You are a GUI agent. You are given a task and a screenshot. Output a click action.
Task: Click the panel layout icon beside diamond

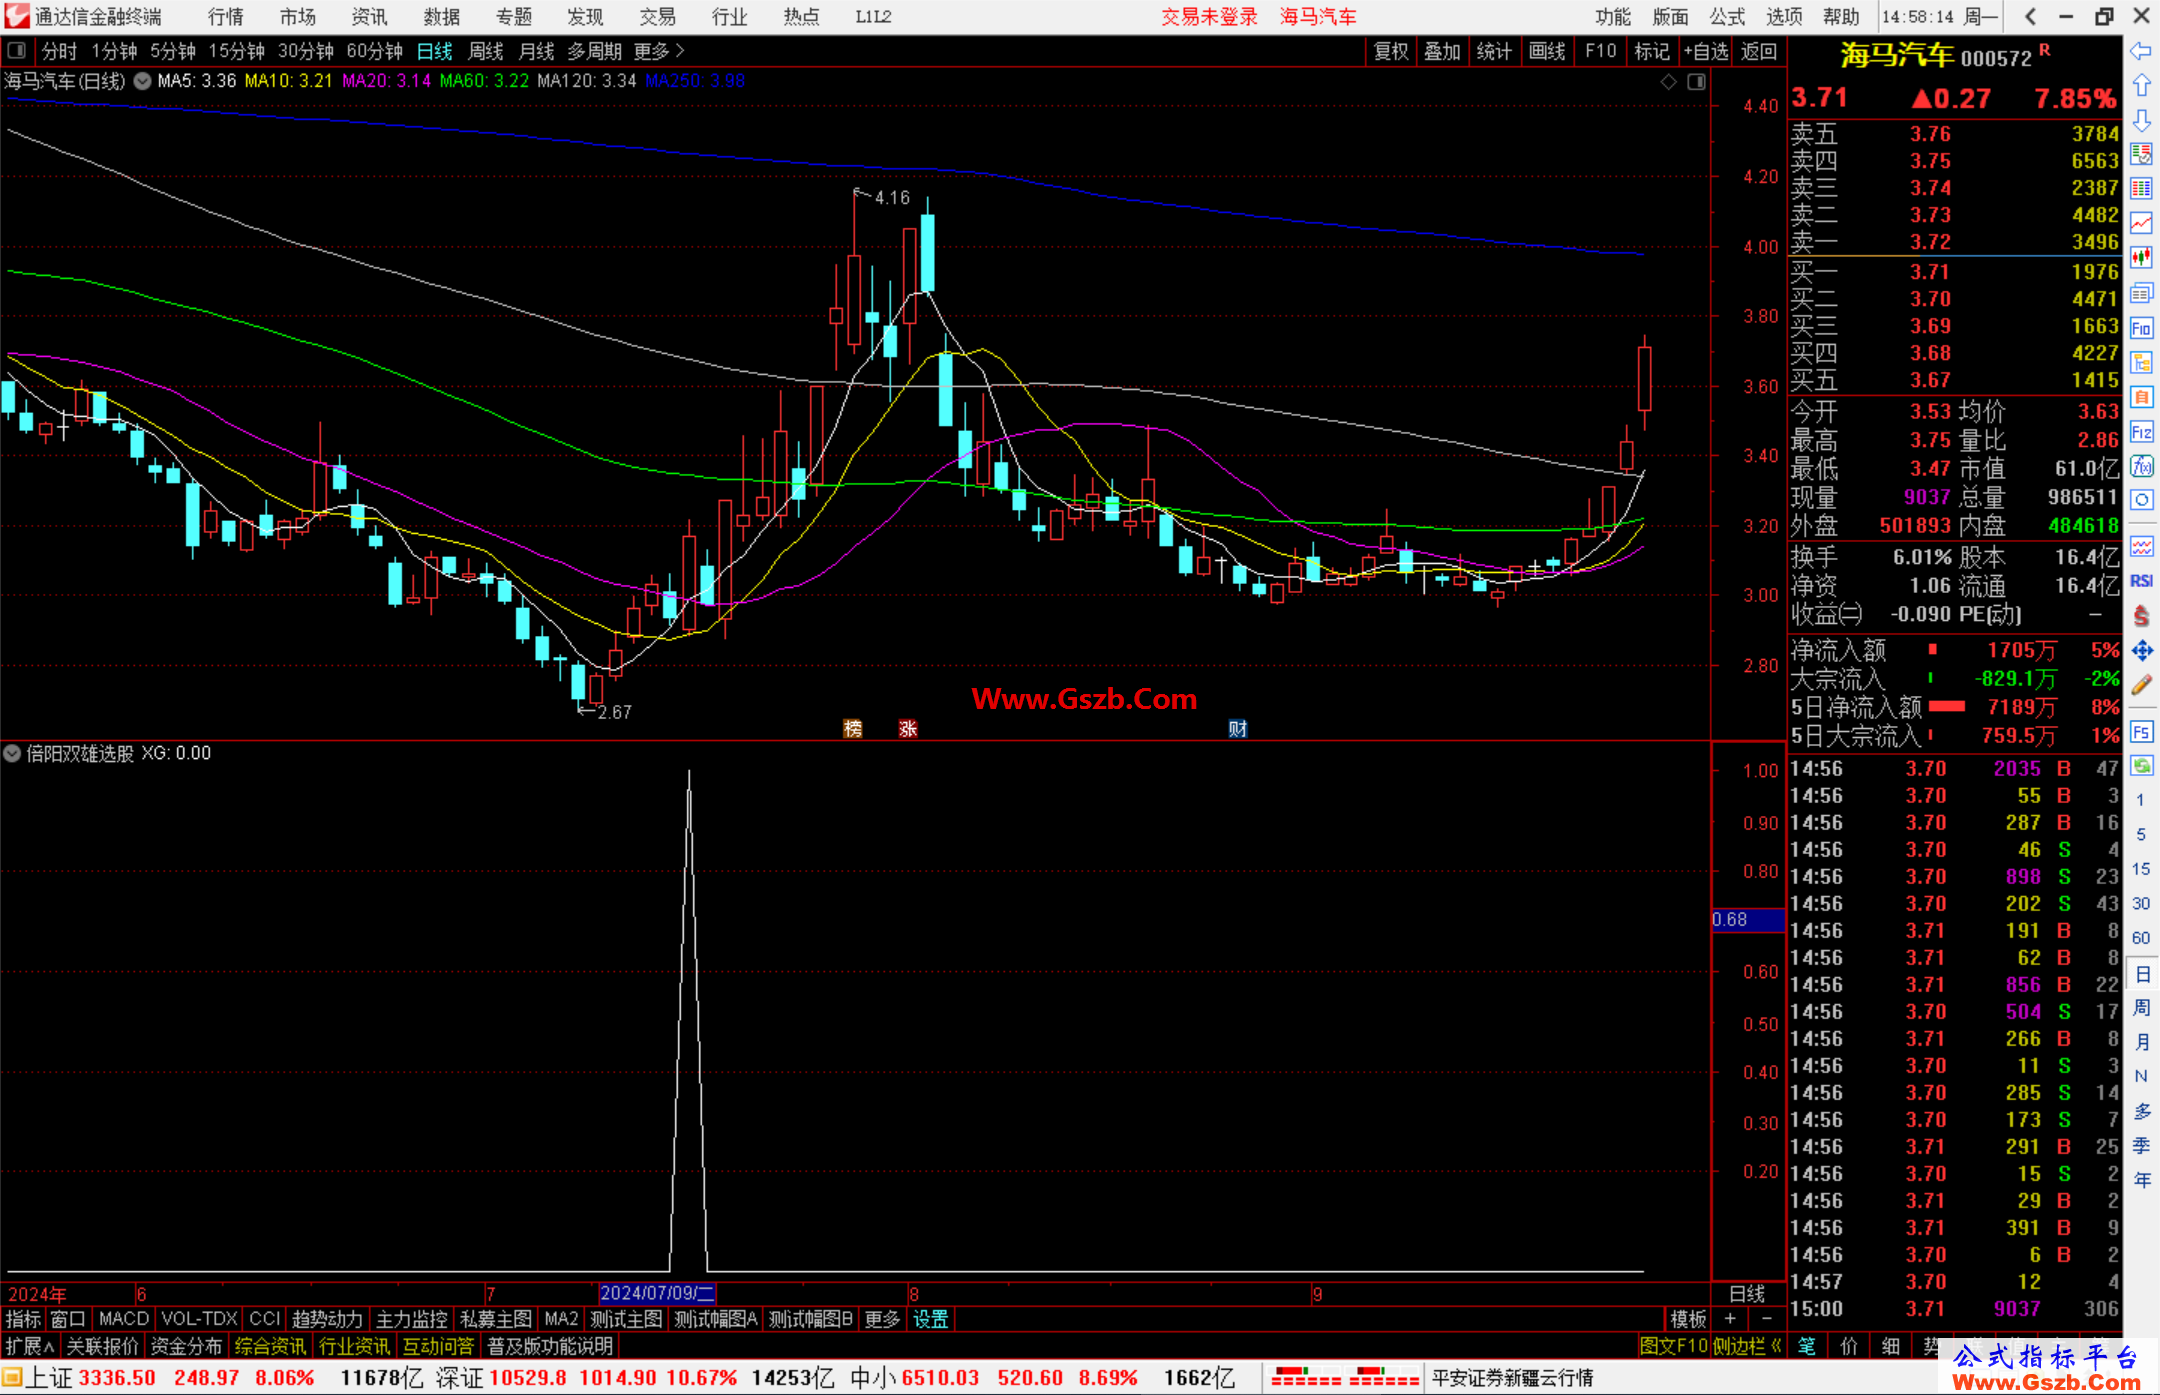(x=1696, y=82)
